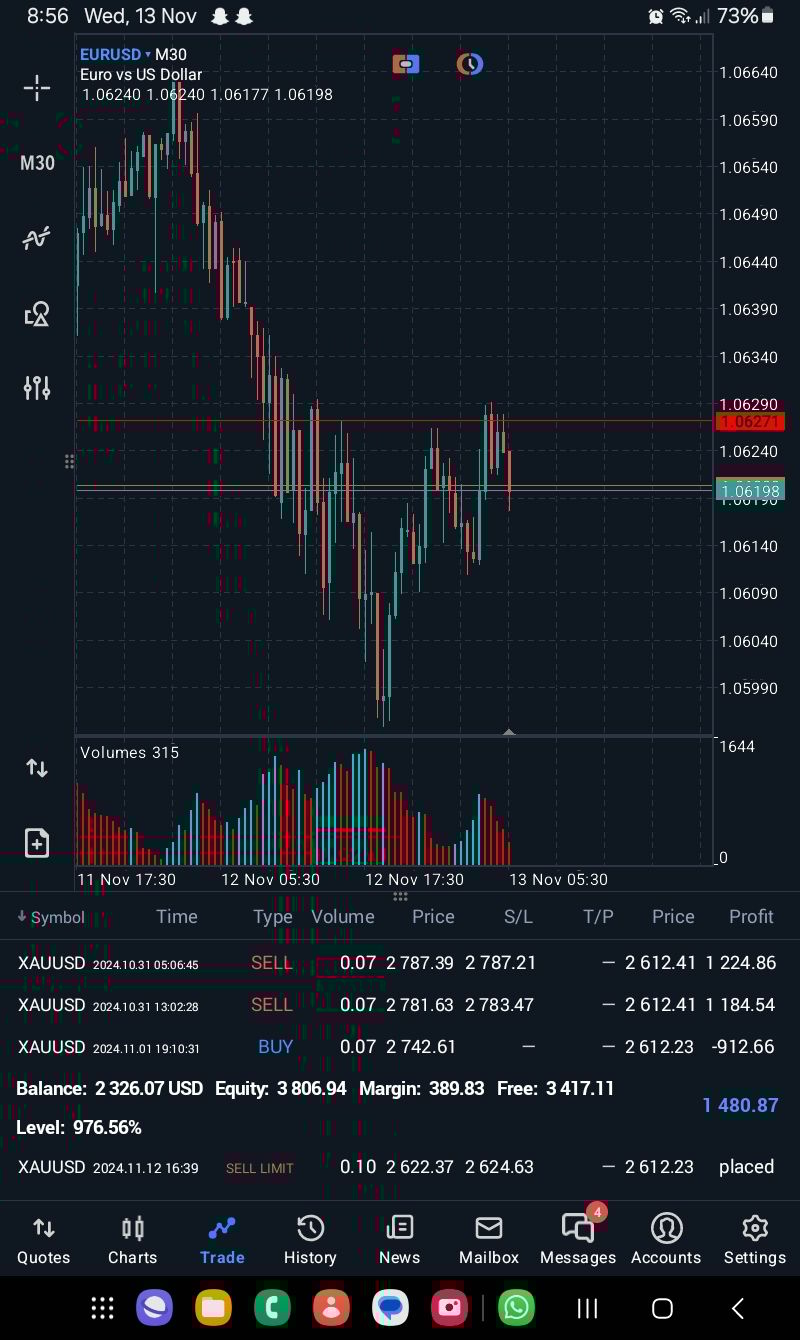Open the app drawer grid icon
800x1340 pixels.
click(x=102, y=1307)
